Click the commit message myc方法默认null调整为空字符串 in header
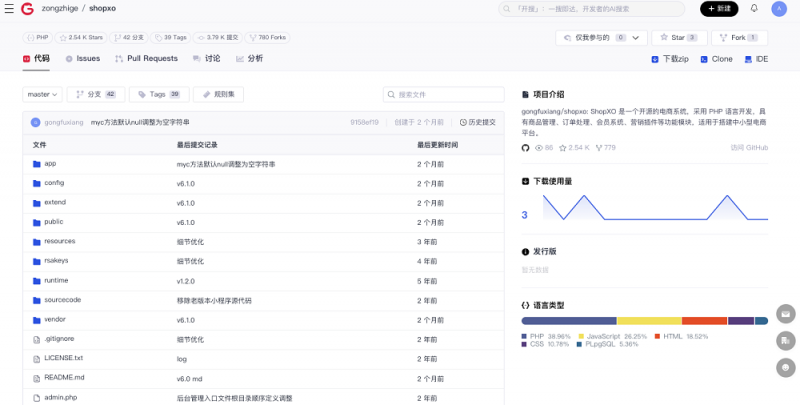The width and height of the screenshot is (800, 405). [x=140, y=122]
